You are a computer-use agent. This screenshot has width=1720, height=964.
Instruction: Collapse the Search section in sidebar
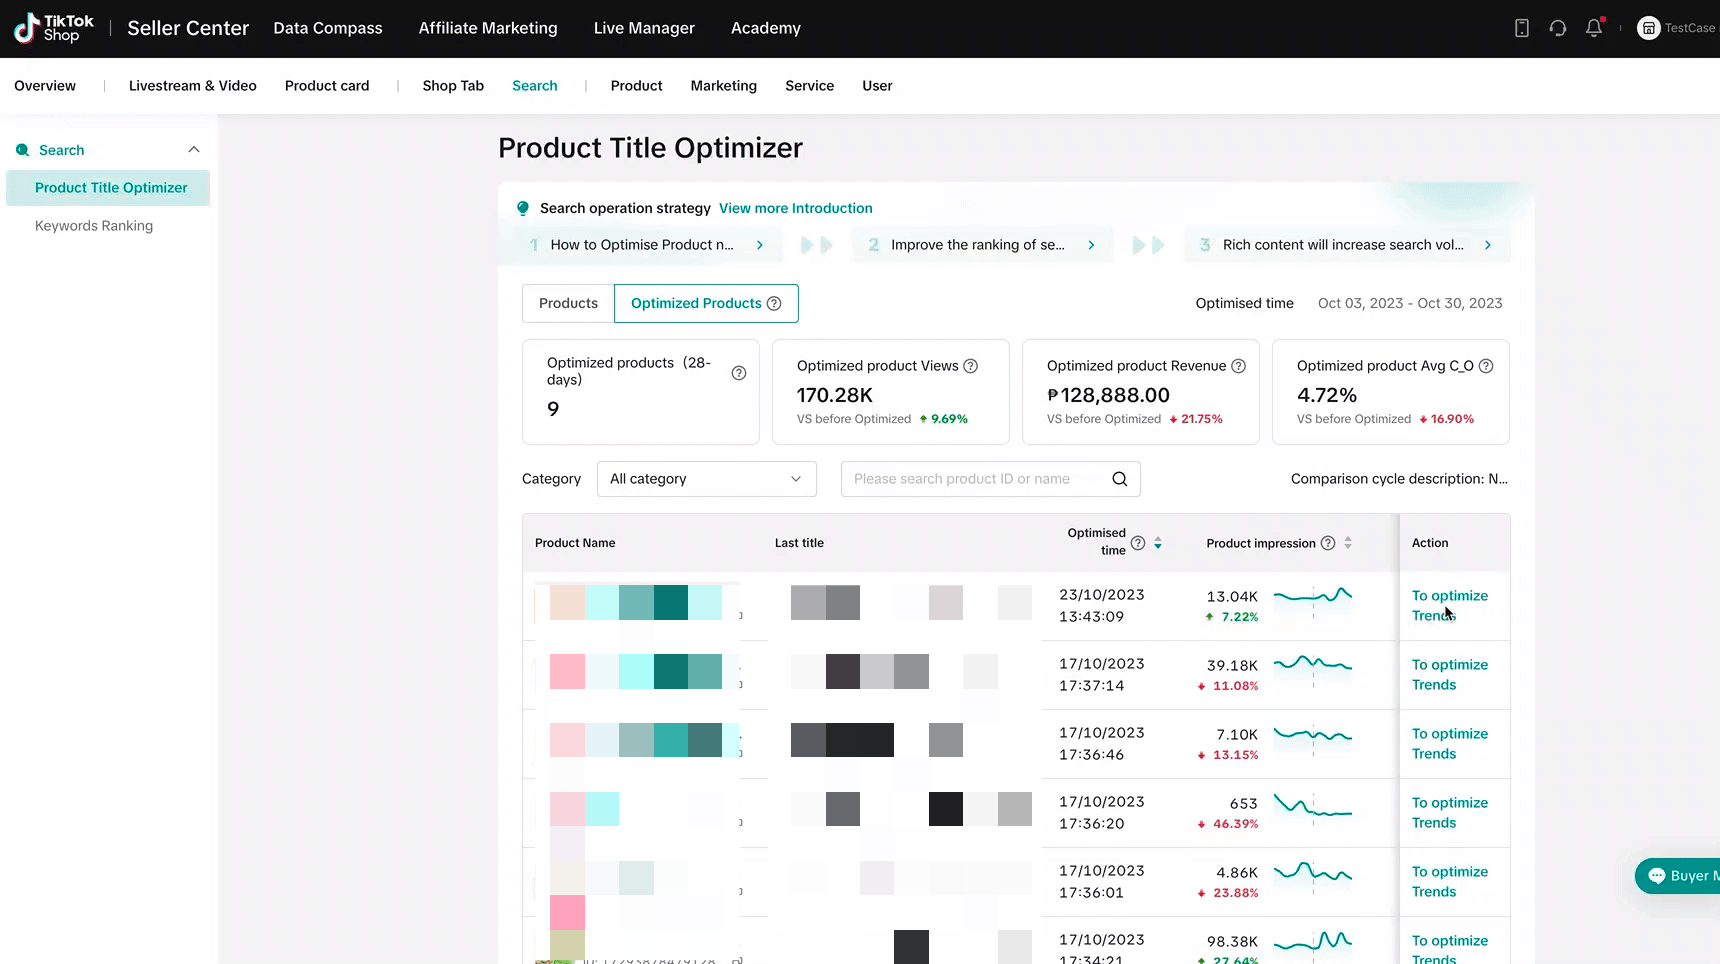(194, 150)
